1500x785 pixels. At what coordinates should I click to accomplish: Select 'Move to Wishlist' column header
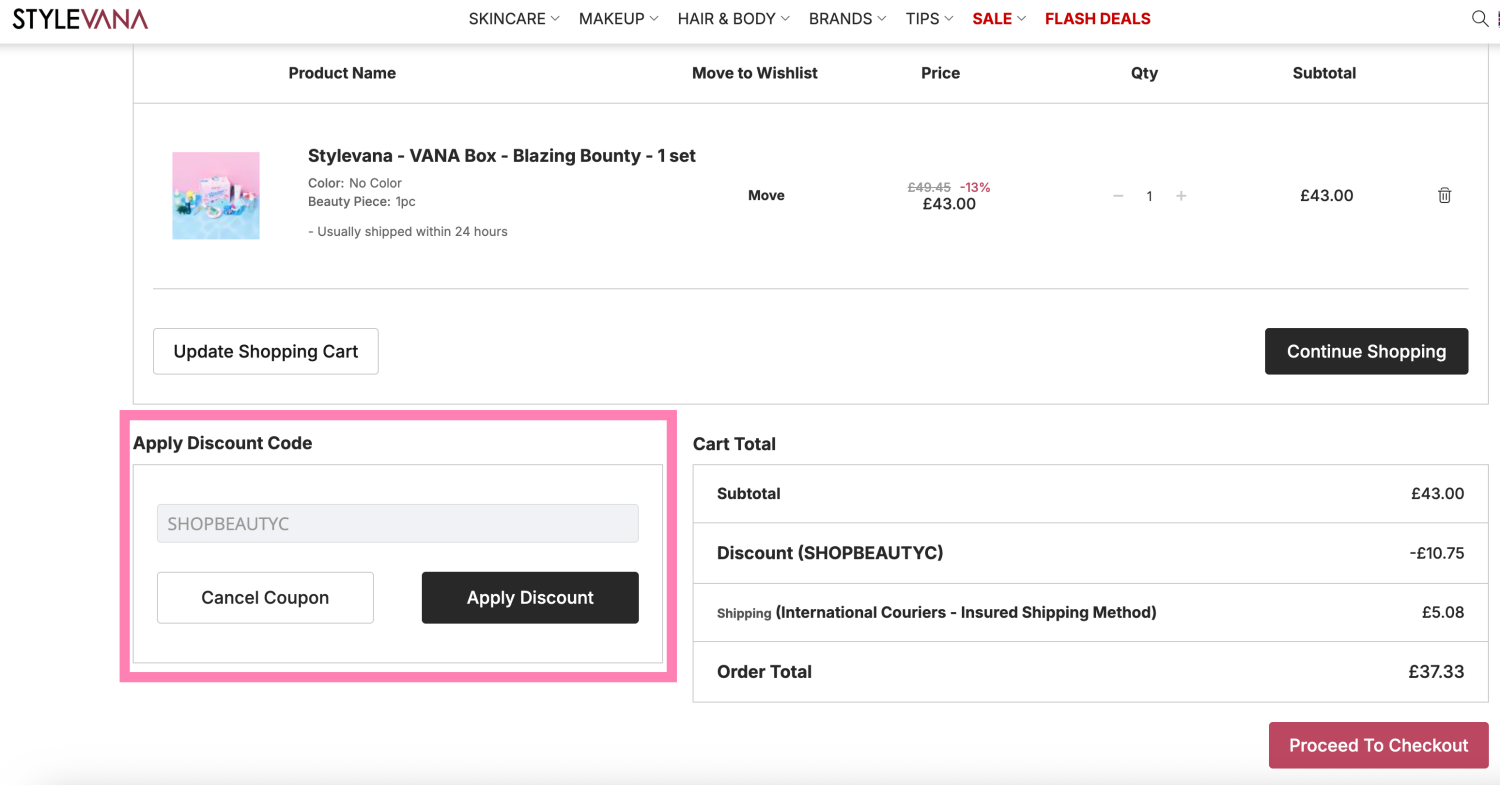pos(755,73)
